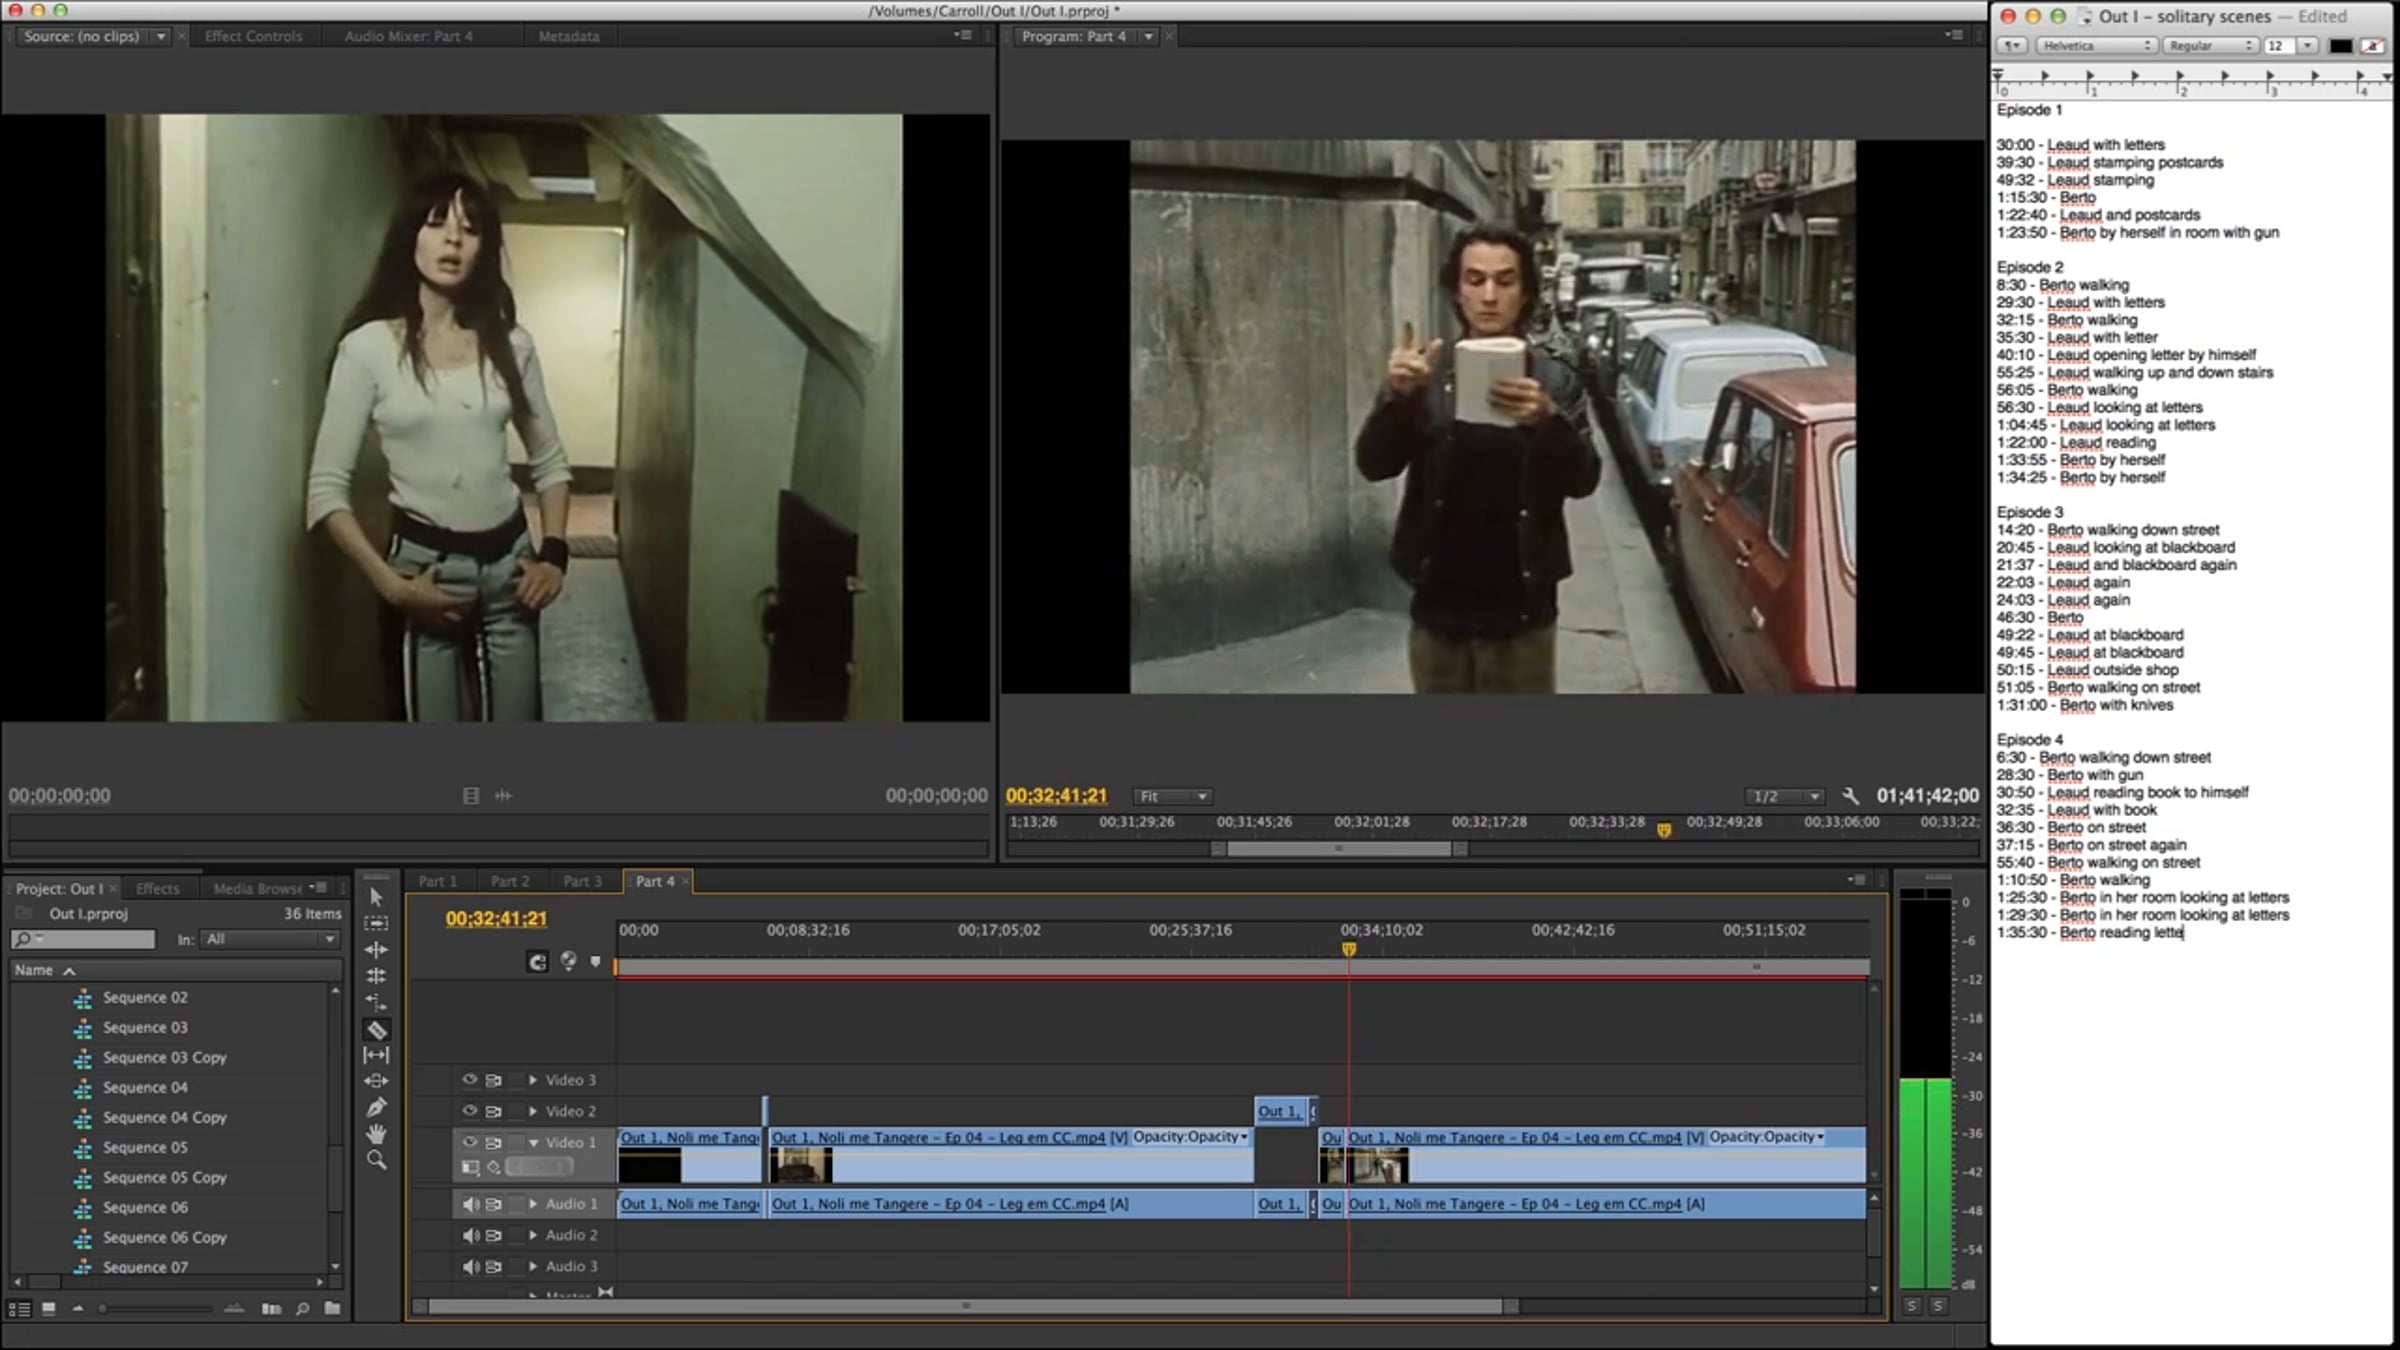
Task: Expand the Video 3 track
Action: pos(533,1080)
